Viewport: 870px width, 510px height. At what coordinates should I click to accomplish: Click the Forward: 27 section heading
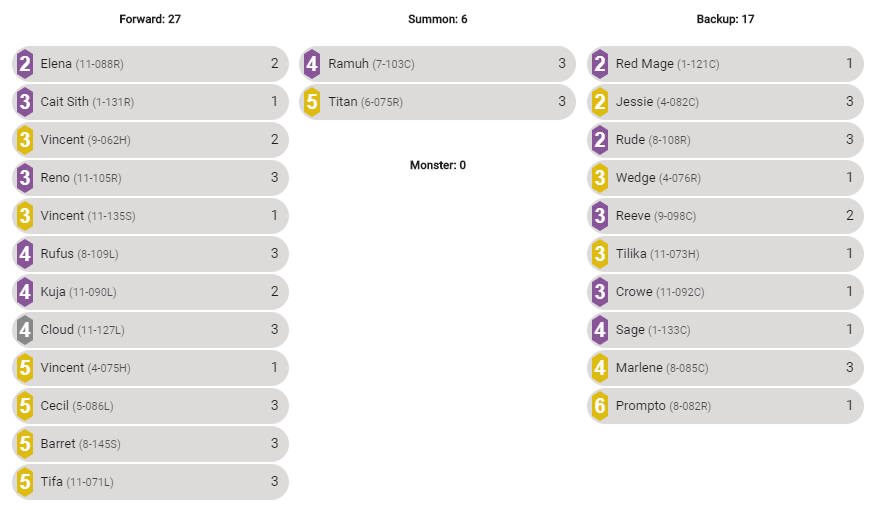(x=150, y=19)
